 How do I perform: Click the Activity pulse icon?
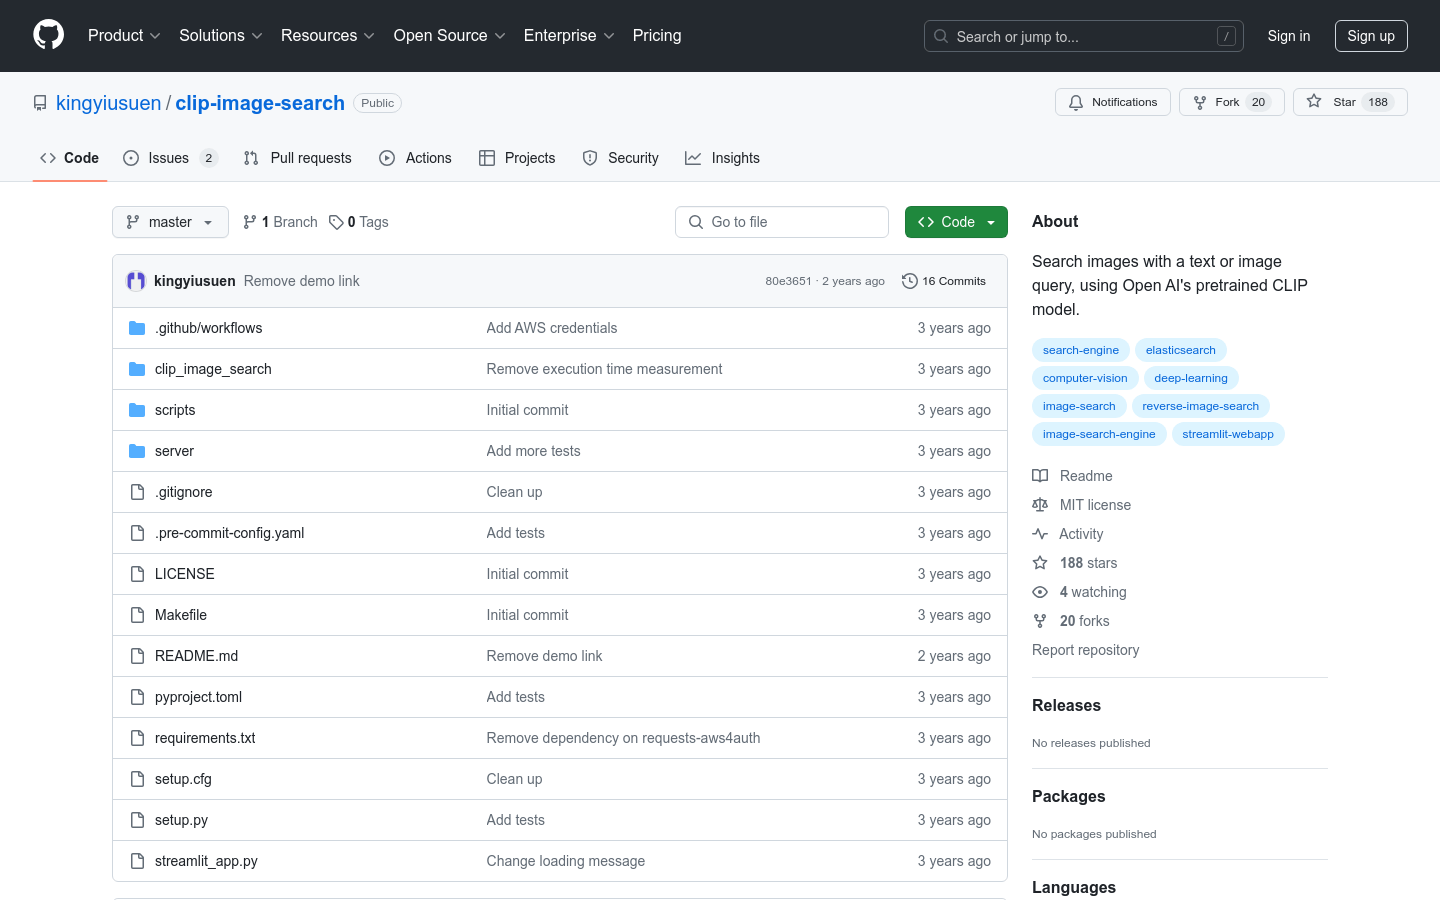tap(1040, 534)
